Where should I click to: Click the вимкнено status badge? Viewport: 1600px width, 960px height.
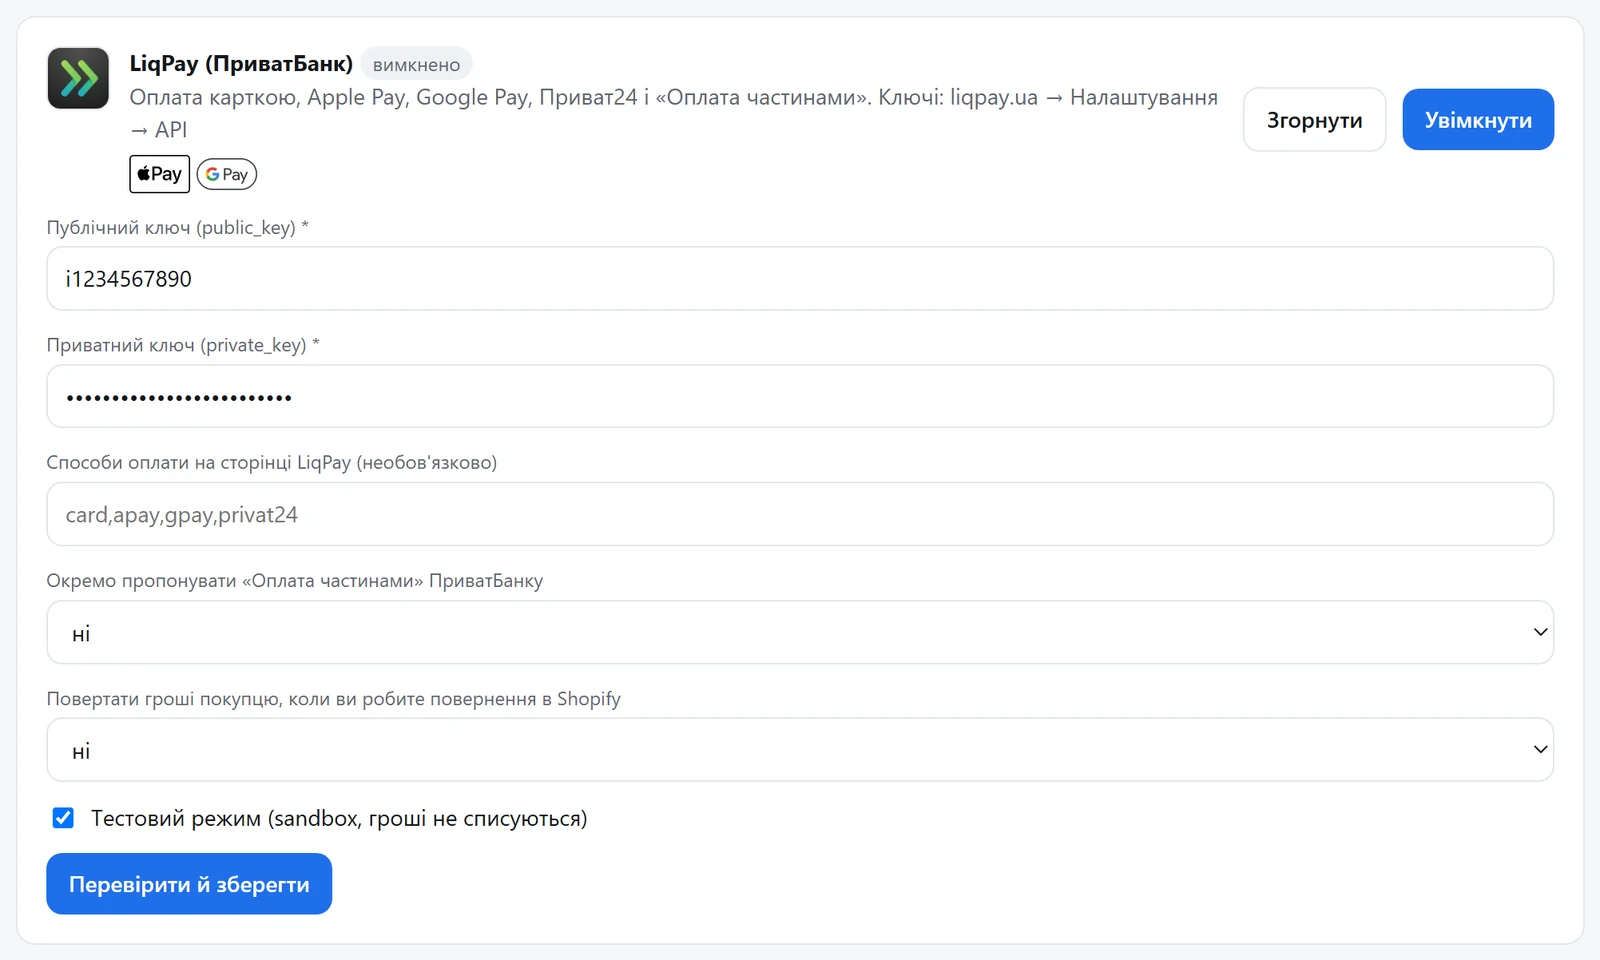pos(416,64)
